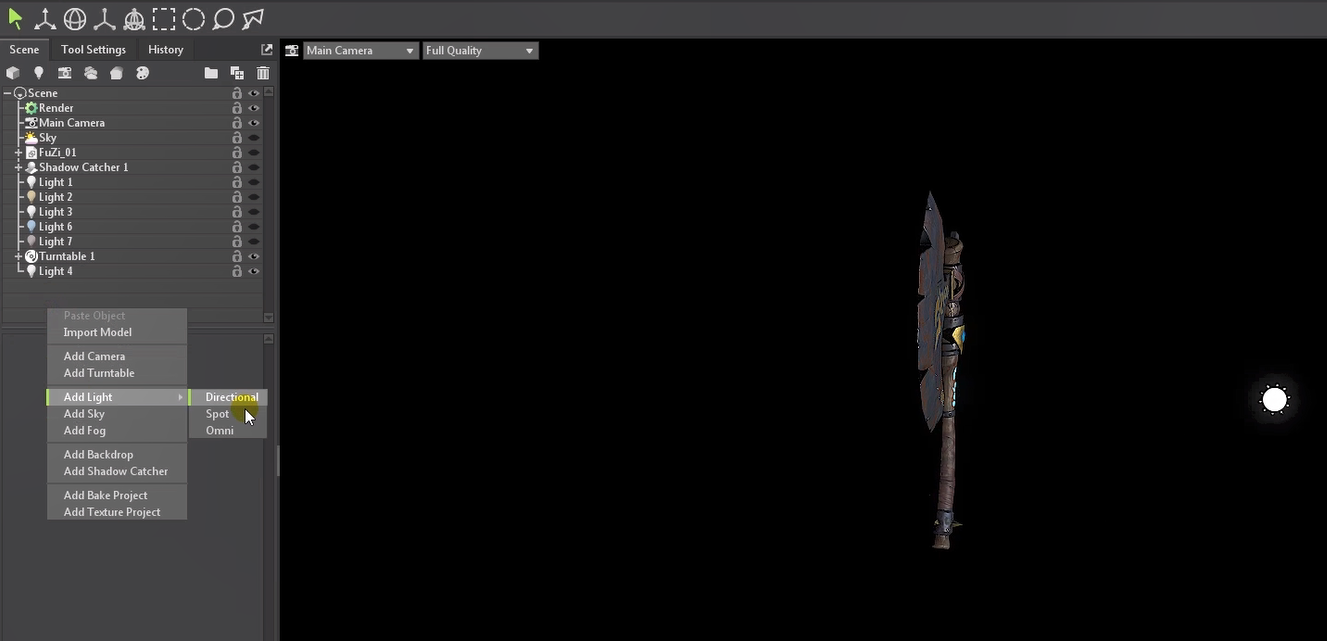Open the Main Camera dropdown

point(360,49)
